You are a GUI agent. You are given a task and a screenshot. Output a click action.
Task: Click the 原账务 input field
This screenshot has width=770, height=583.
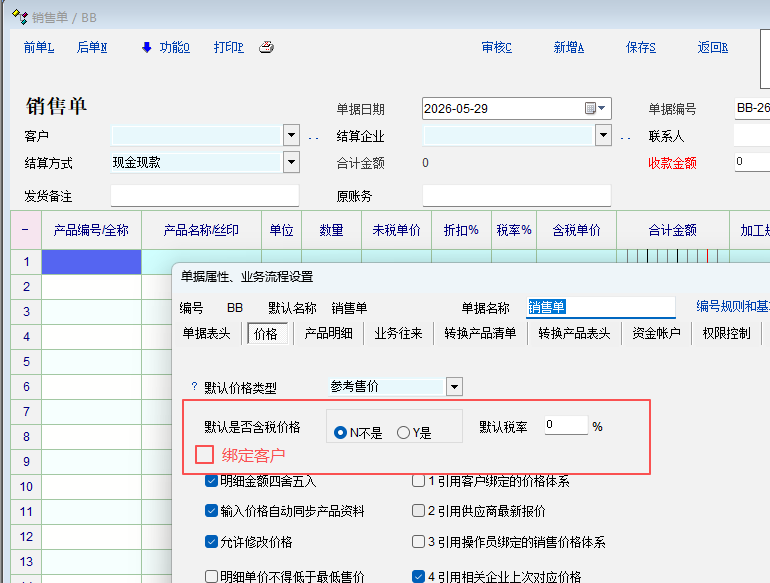tap(517, 195)
